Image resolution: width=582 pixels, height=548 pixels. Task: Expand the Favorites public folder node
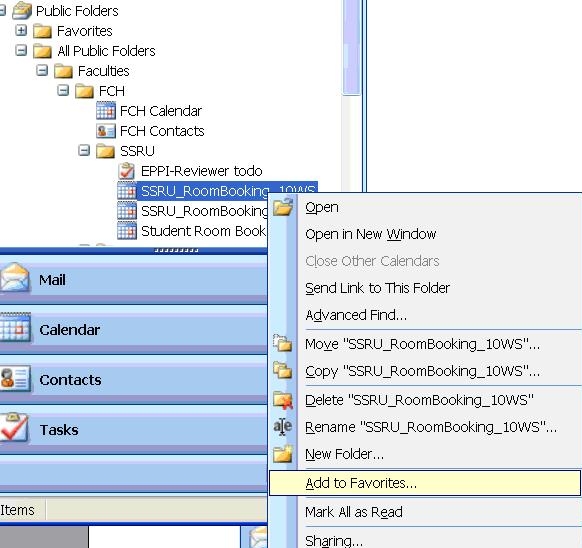[x=21, y=30]
